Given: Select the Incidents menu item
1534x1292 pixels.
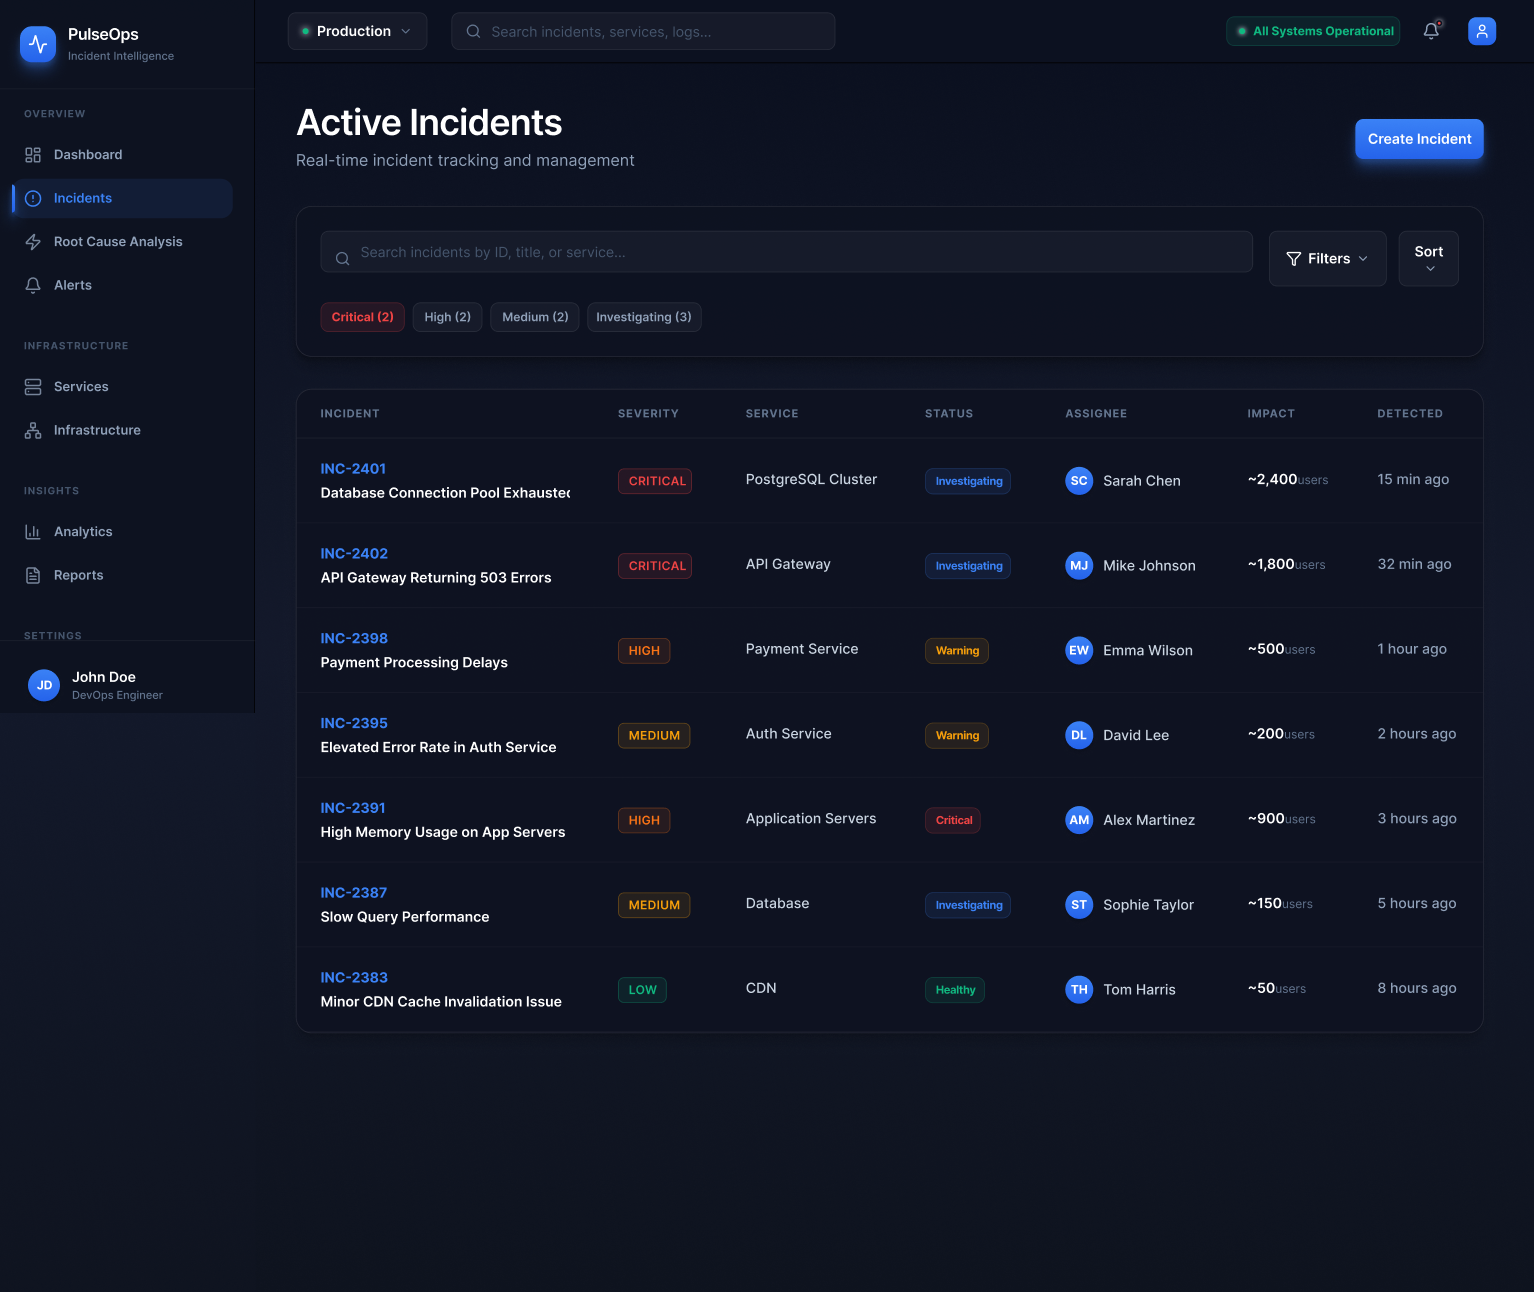Looking at the screenshot, I should coord(83,198).
